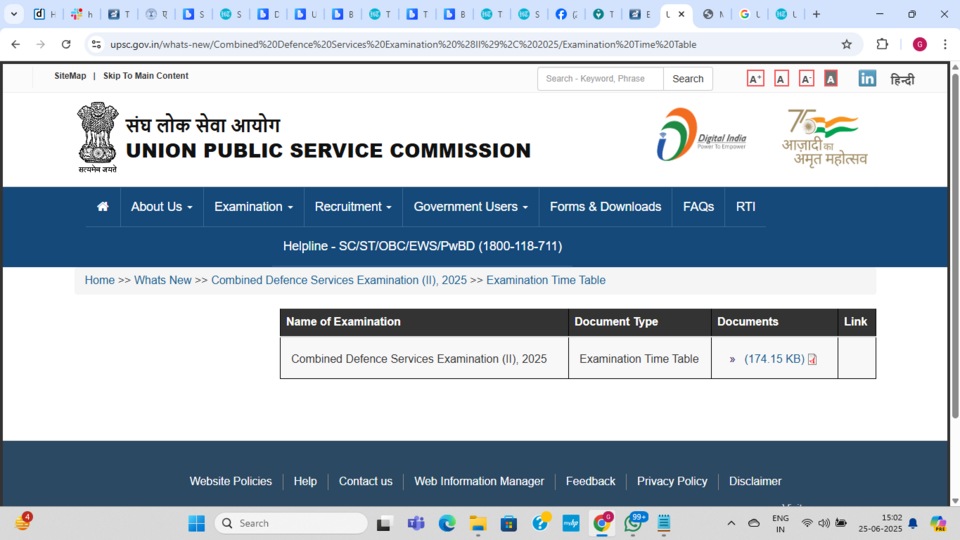960x540 pixels.
Task: Switch site language to Hindi
Action: 902,79
